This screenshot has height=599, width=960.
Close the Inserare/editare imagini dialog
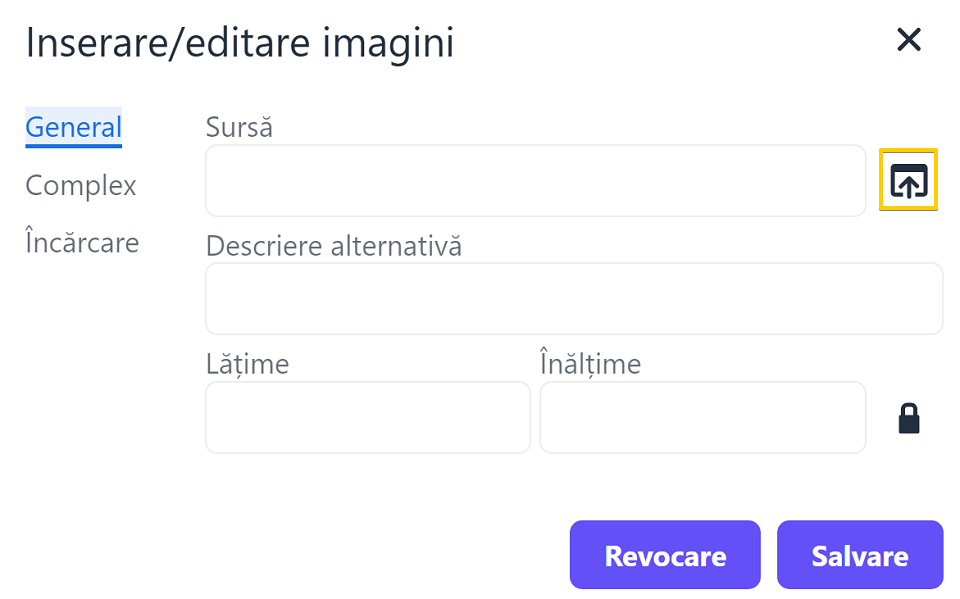[909, 40]
